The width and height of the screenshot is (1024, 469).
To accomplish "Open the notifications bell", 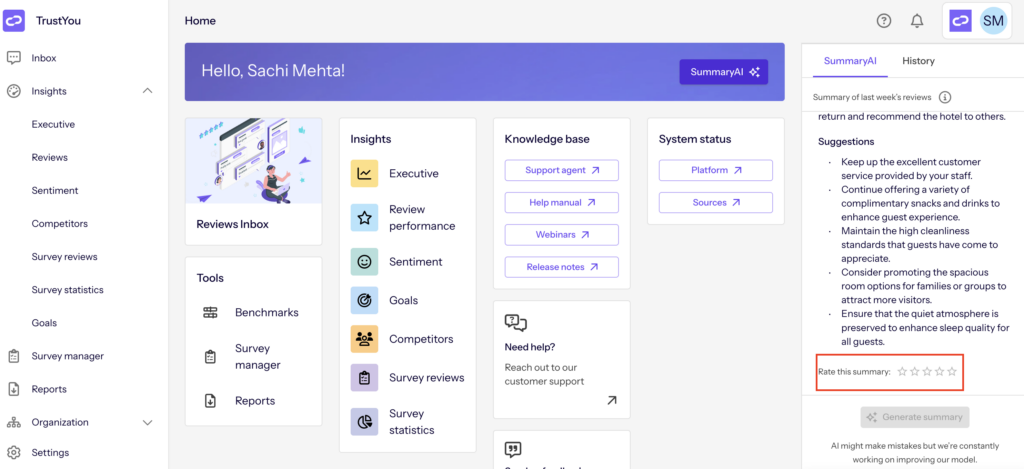I will pos(917,21).
